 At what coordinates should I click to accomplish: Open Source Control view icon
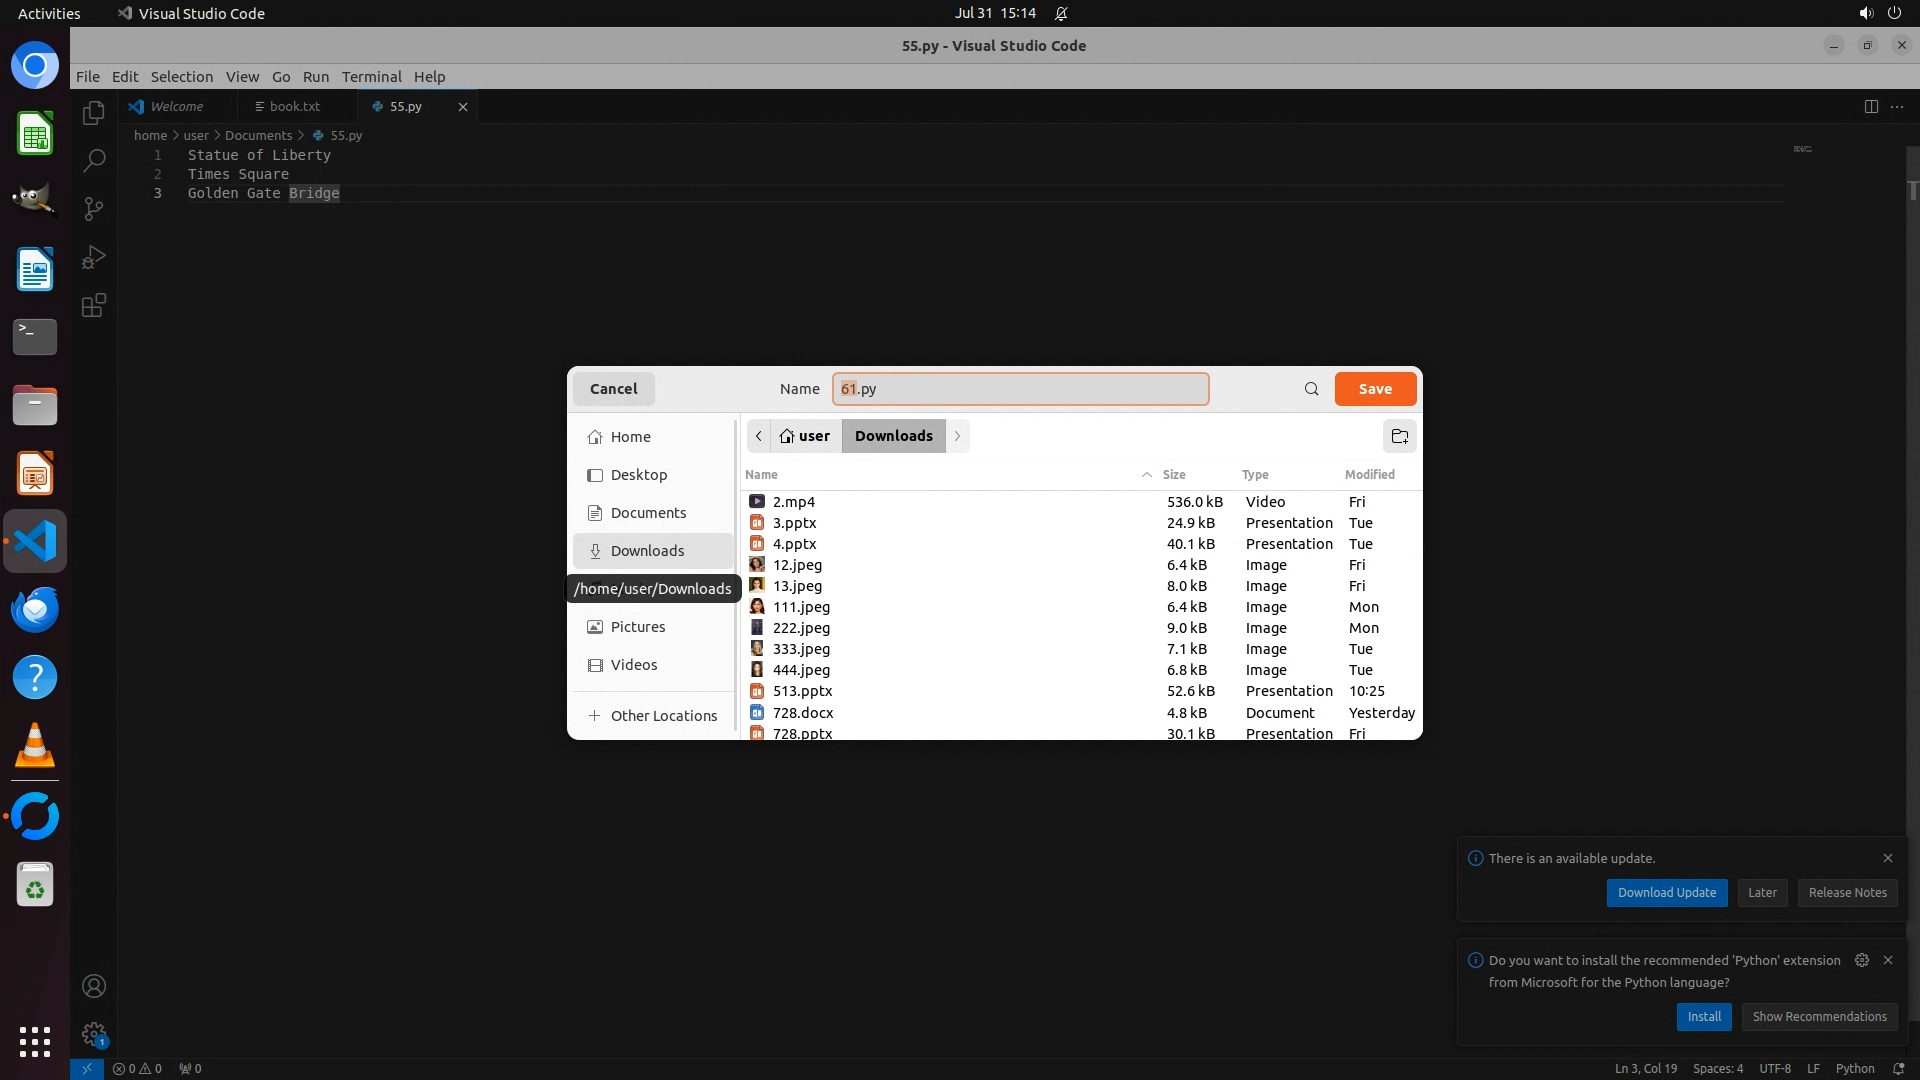[94, 208]
